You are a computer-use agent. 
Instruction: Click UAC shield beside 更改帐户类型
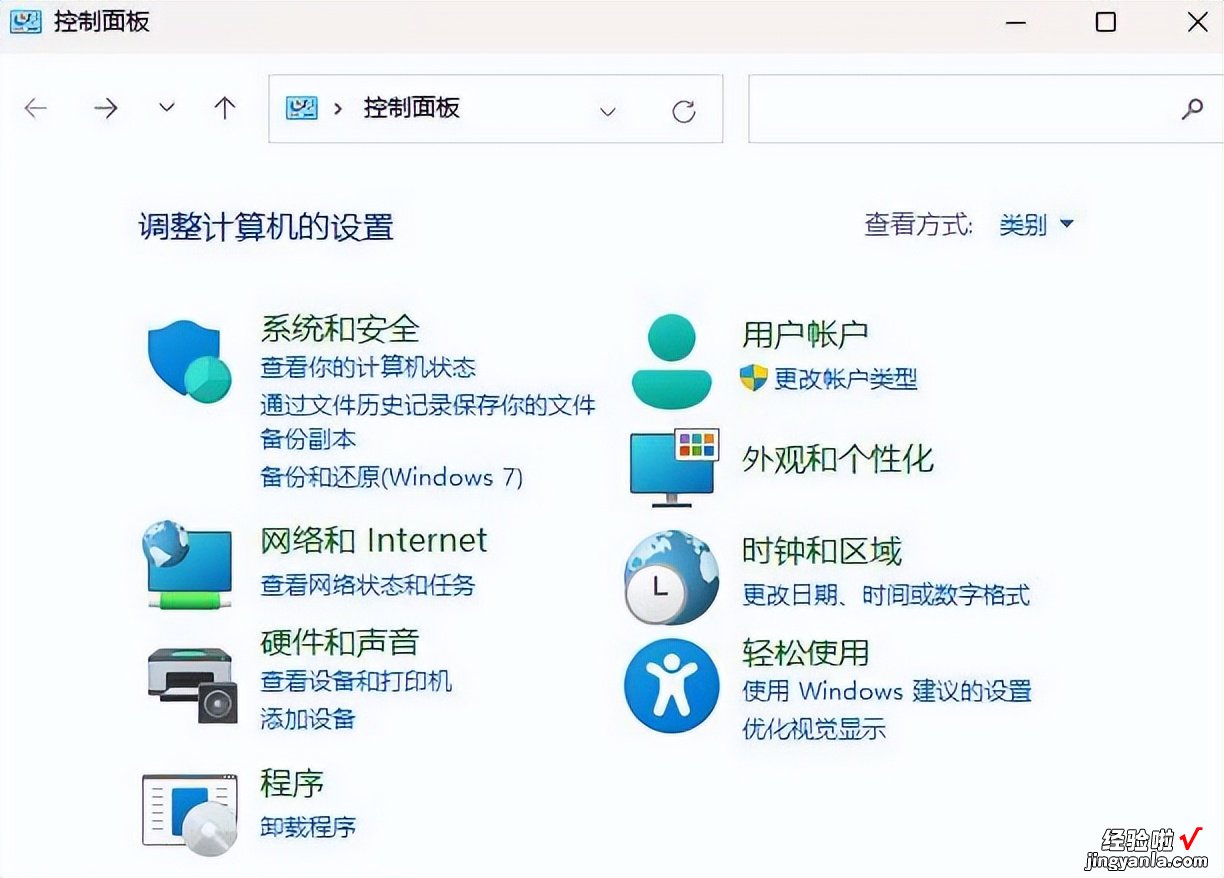point(753,378)
